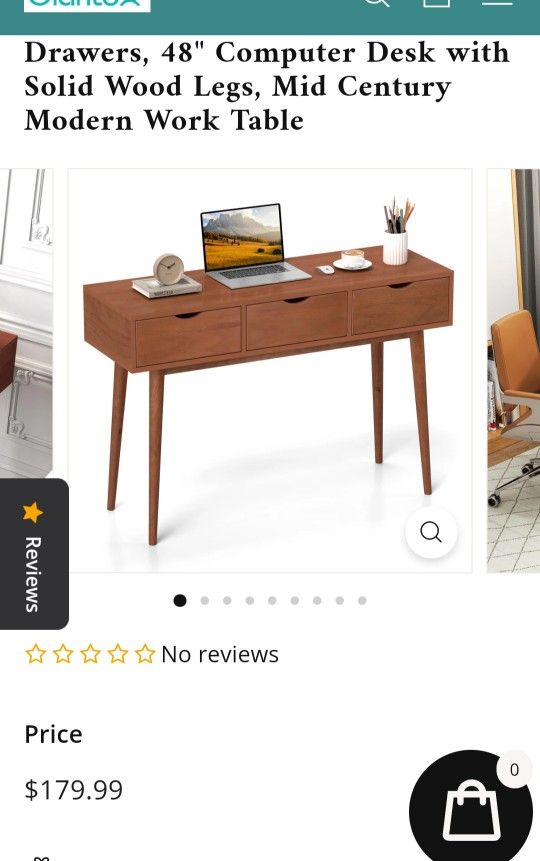This screenshot has width=540, height=861.
Task: Open the Reviews side tab
Action: coord(34,554)
